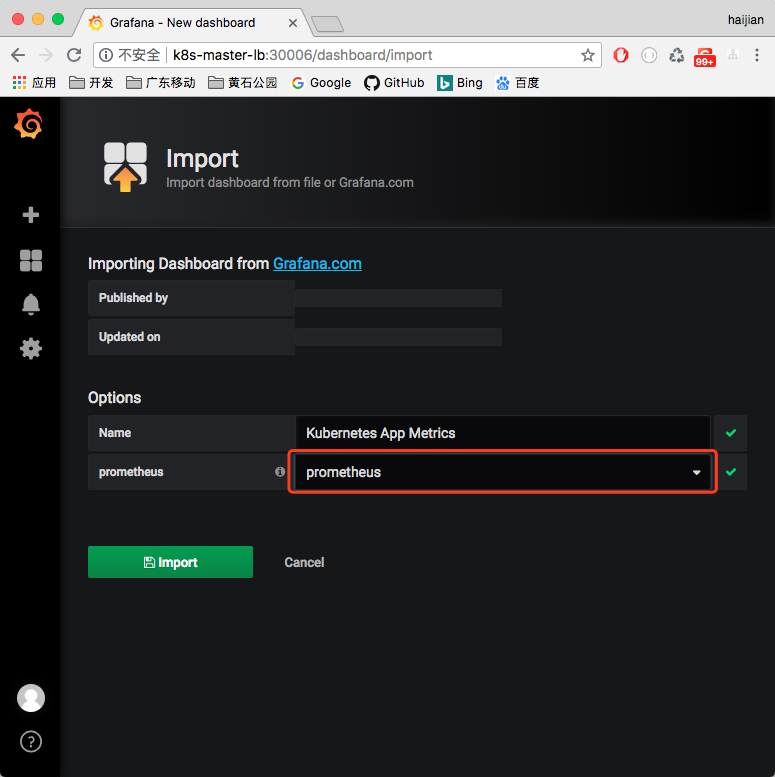This screenshot has width=775, height=777.
Task: Open the 黄石公园 bookmark folder
Action: click(x=243, y=83)
